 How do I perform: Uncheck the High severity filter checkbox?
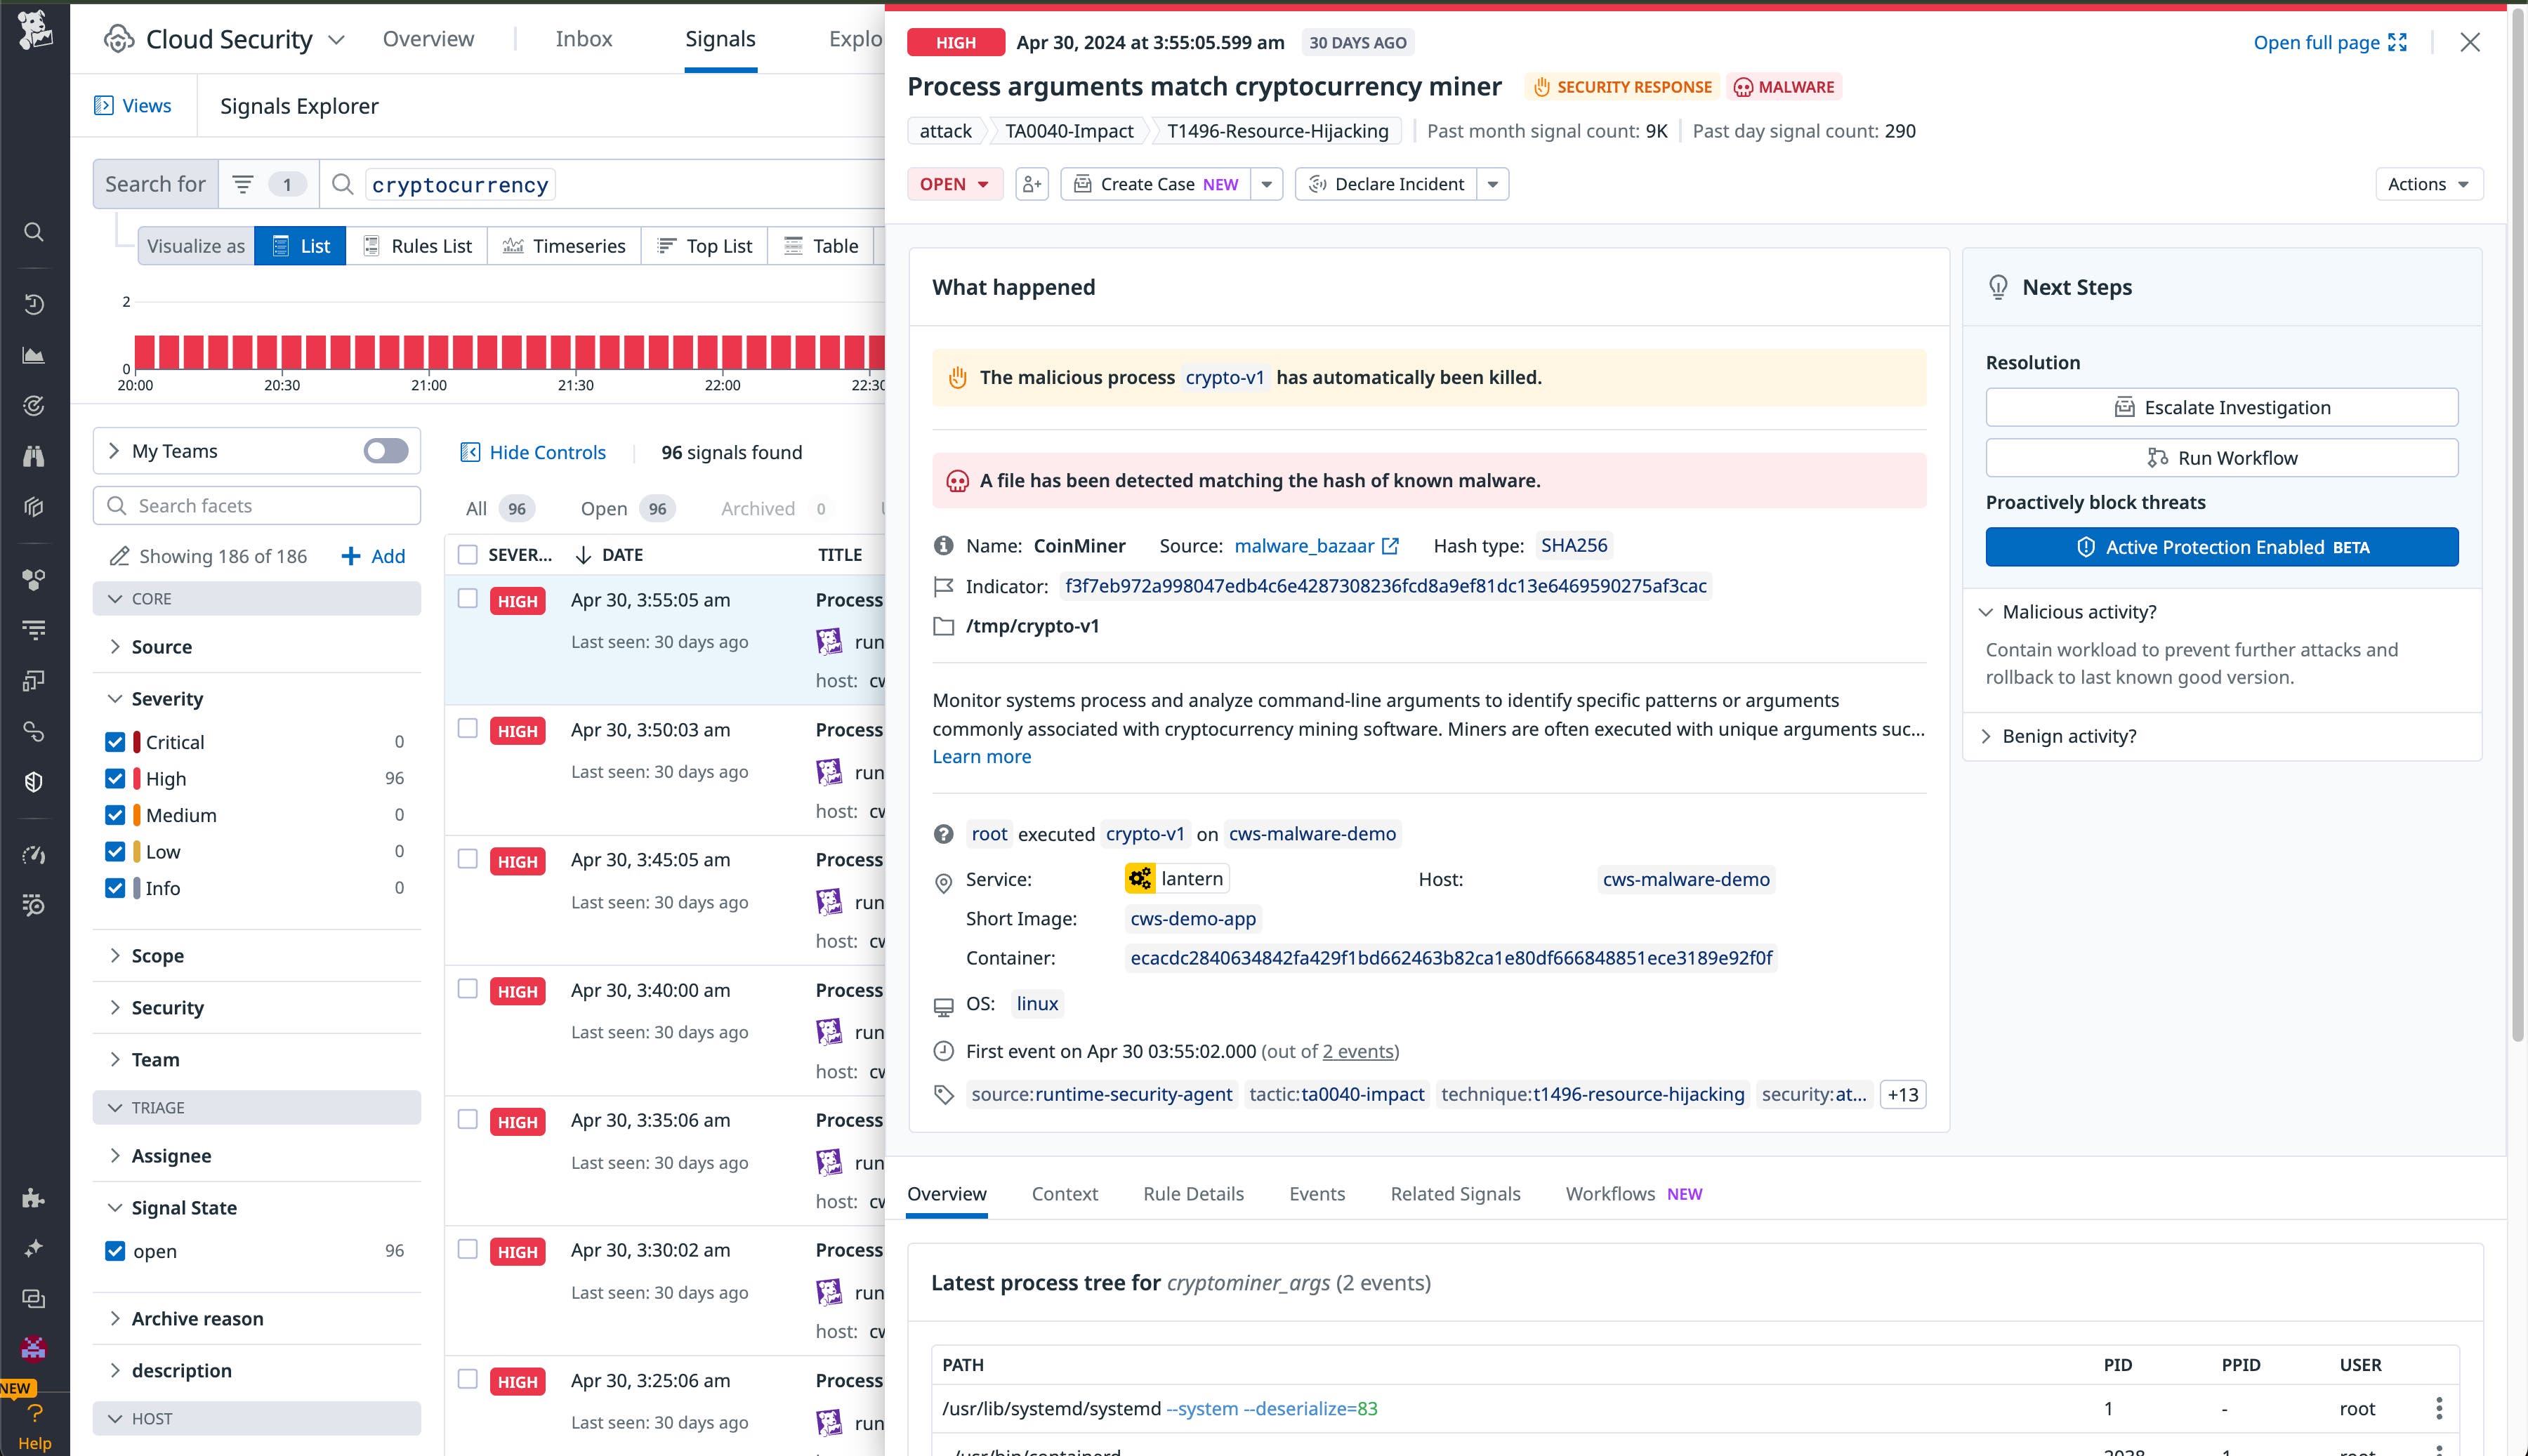(116, 778)
